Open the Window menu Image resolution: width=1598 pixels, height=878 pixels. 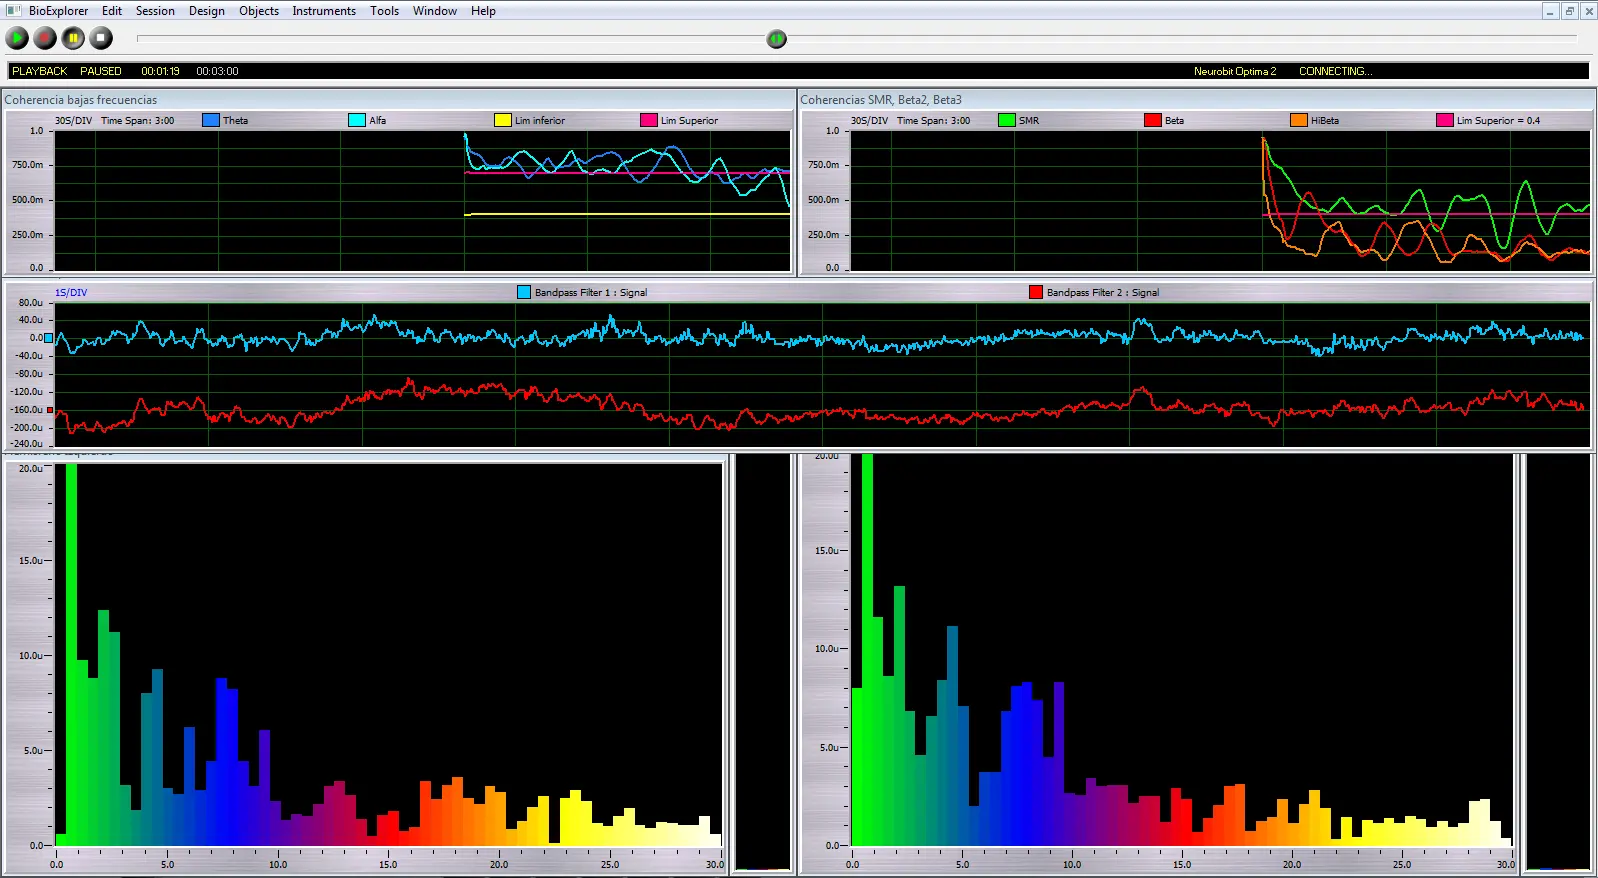[x=435, y=11]
